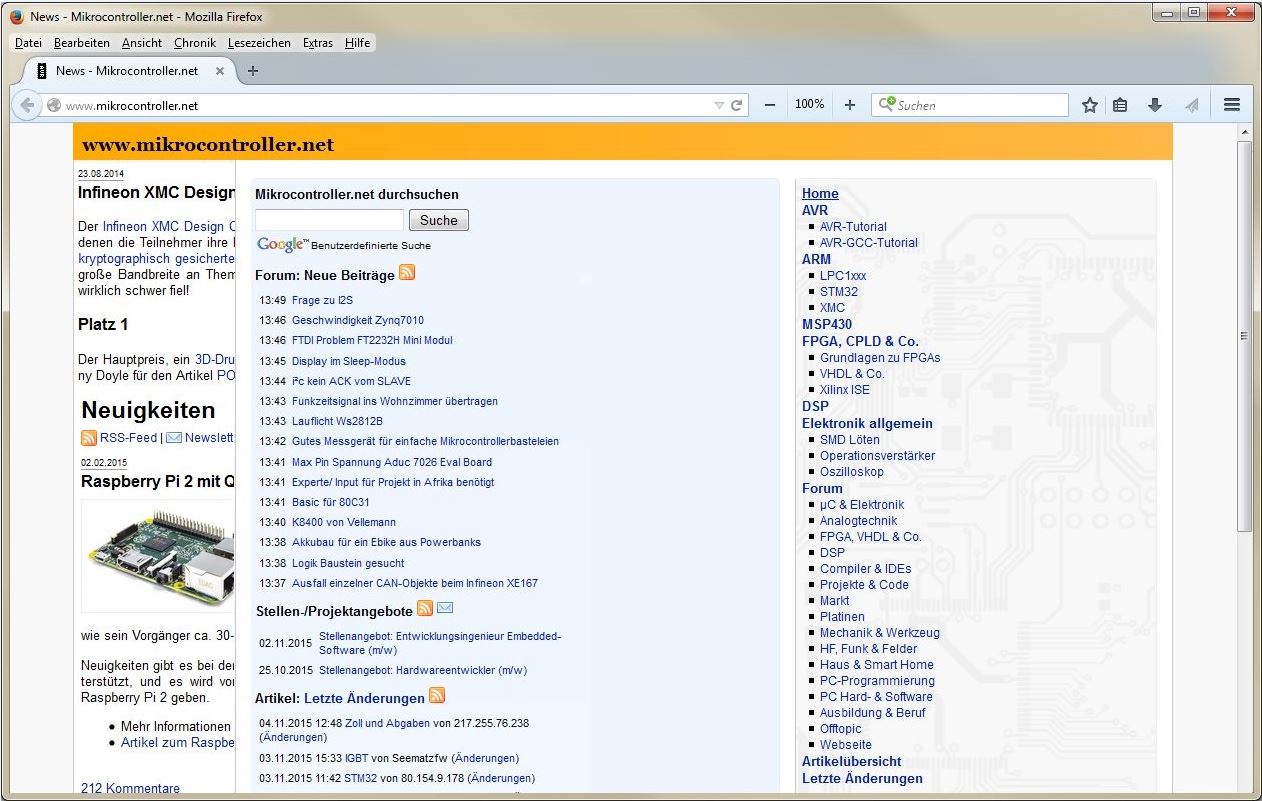Image resolution: width=1262 pixels, height=801 pixels.
Task: Click the Raspberry Pi 2 board image
Action: tap(159, 555)
